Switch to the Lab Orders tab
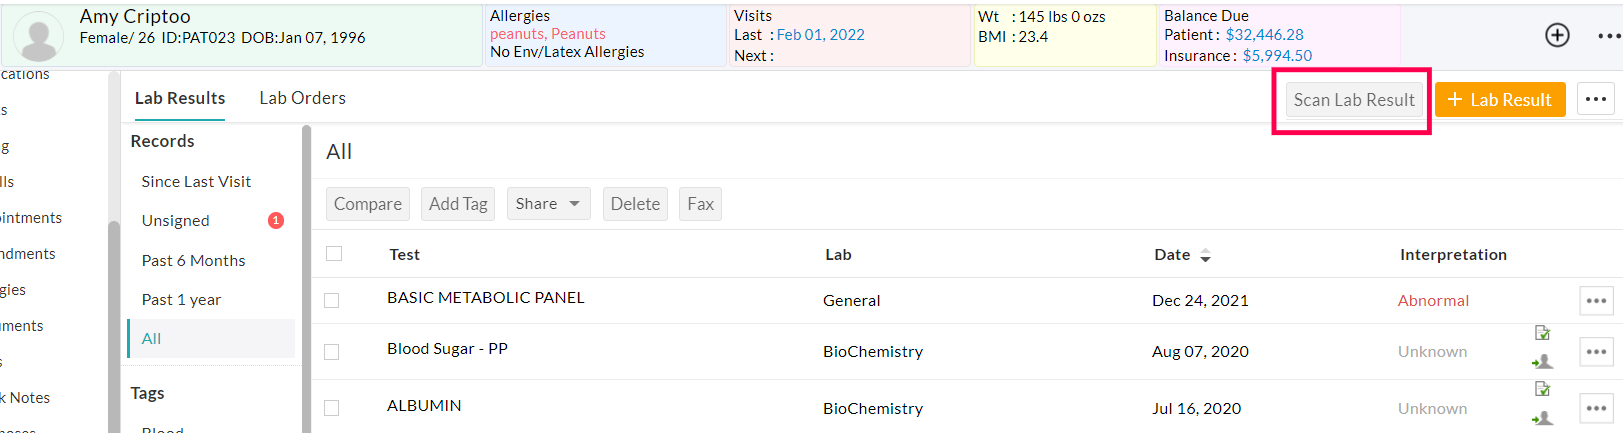Screen dimensions: 1623x433 302,98
